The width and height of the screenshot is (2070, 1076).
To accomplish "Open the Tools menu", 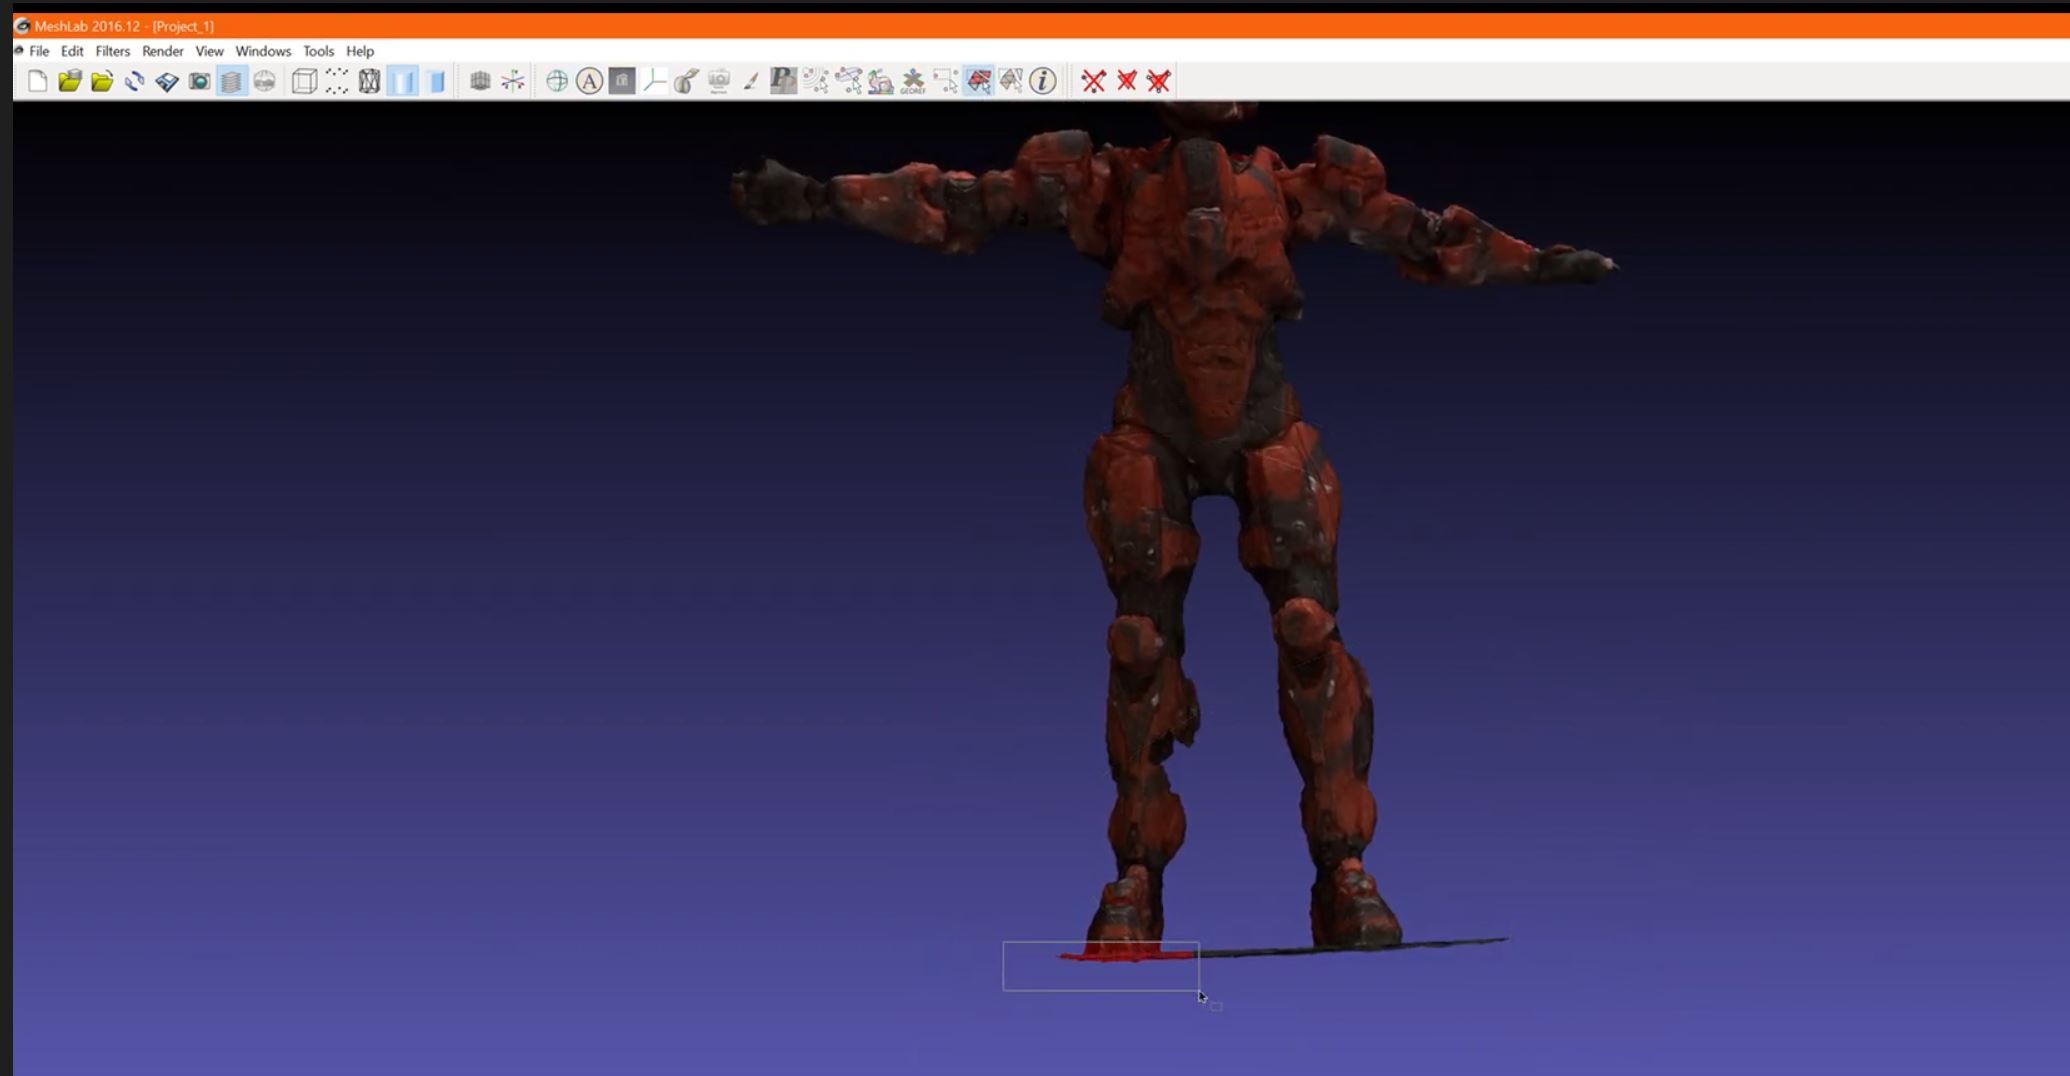I will click(318, 51).
